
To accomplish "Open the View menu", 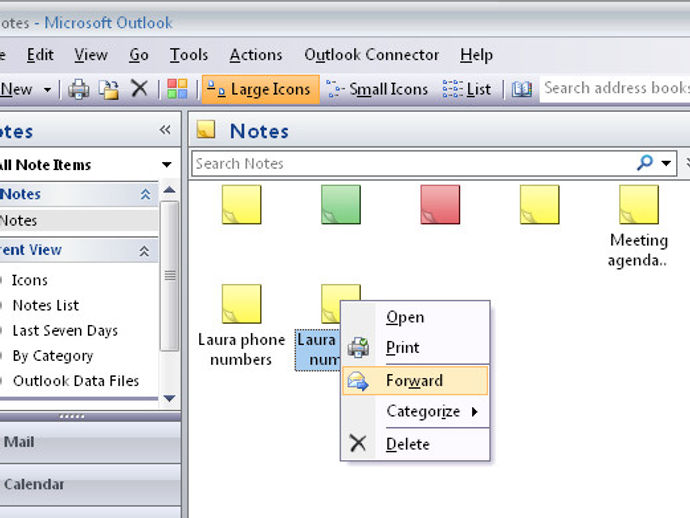I will click(91, 55).
